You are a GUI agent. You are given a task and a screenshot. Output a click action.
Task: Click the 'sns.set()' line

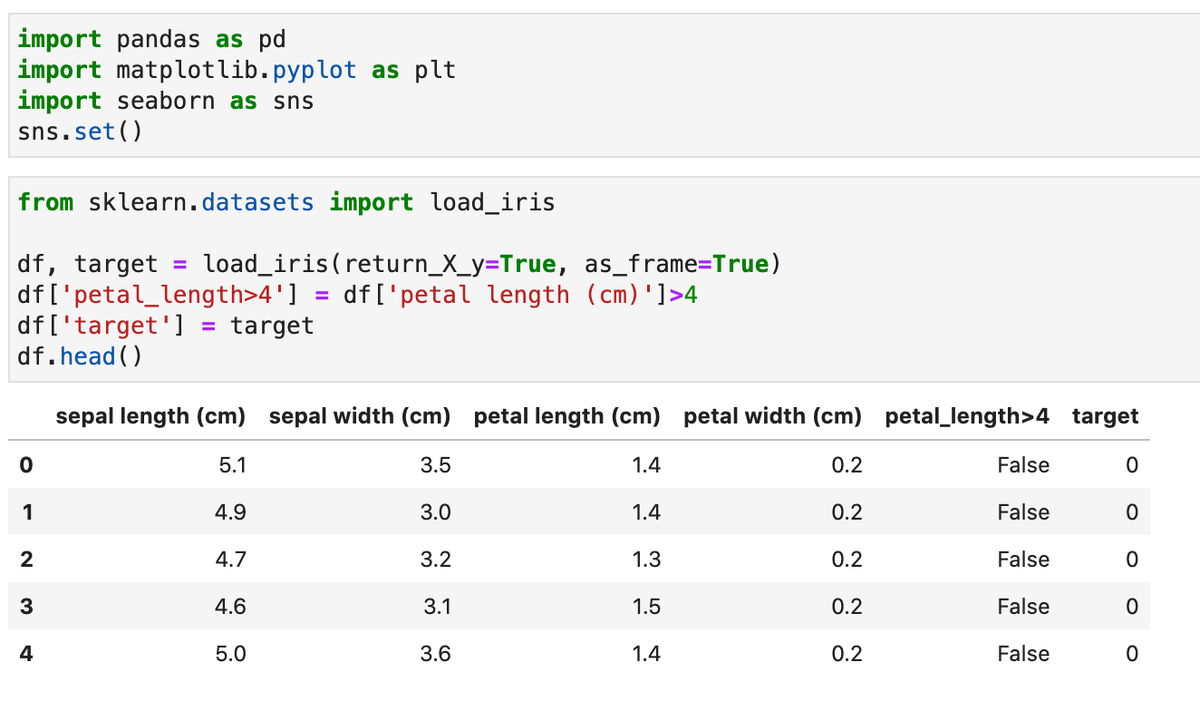click(x=79, y=132)
